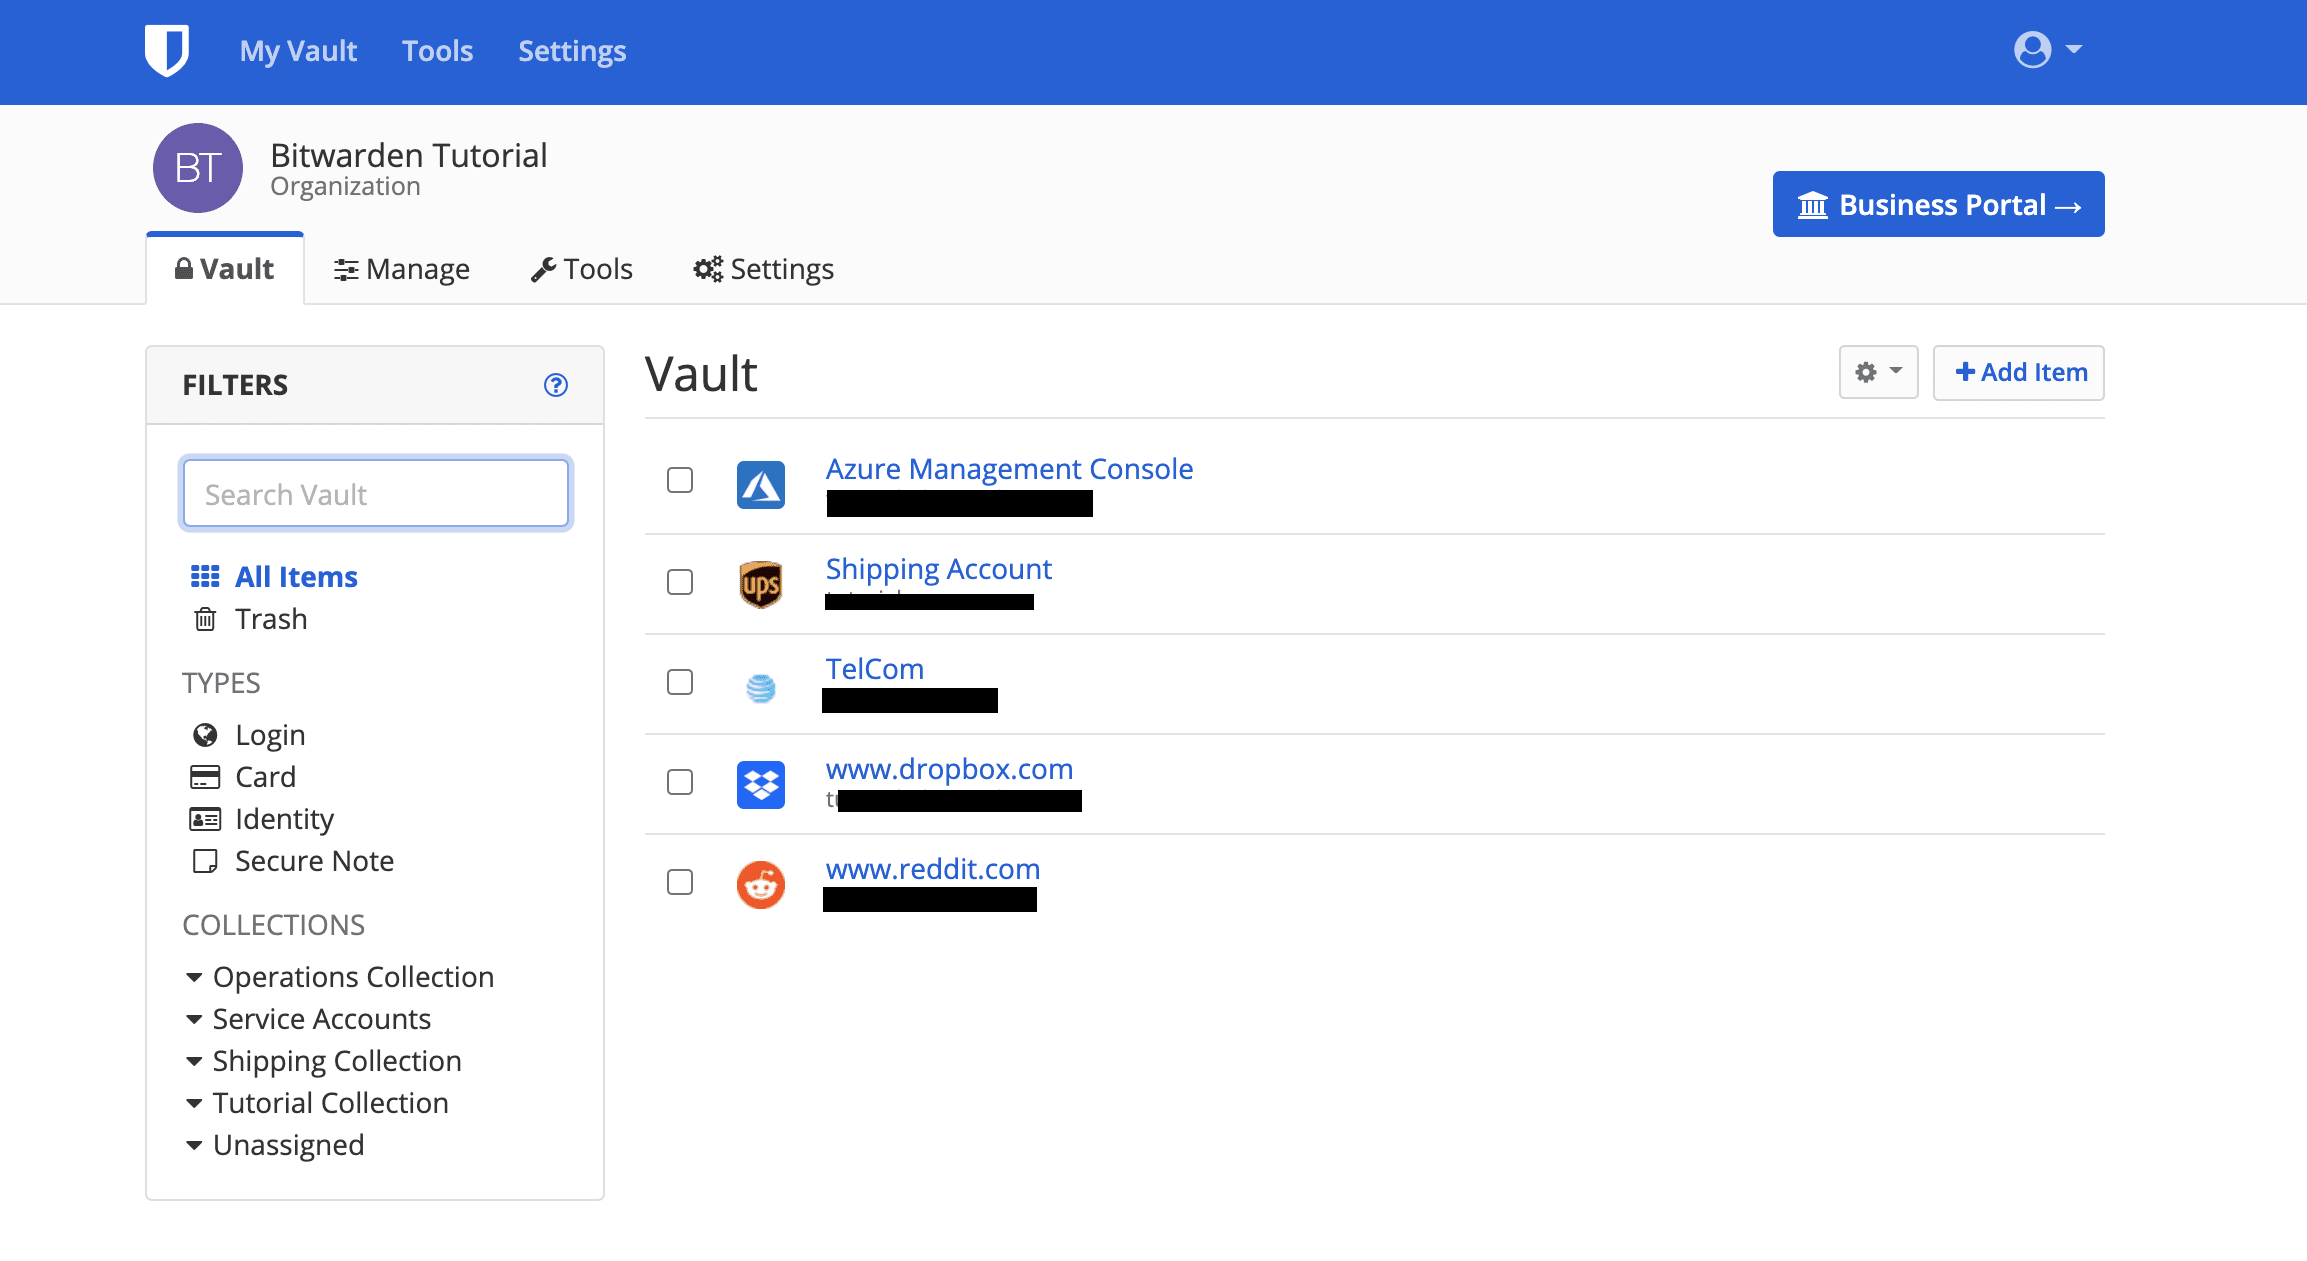Click the BT organization avatar
This screenshot has height=1261, width=2307.
tap(198, 168)
